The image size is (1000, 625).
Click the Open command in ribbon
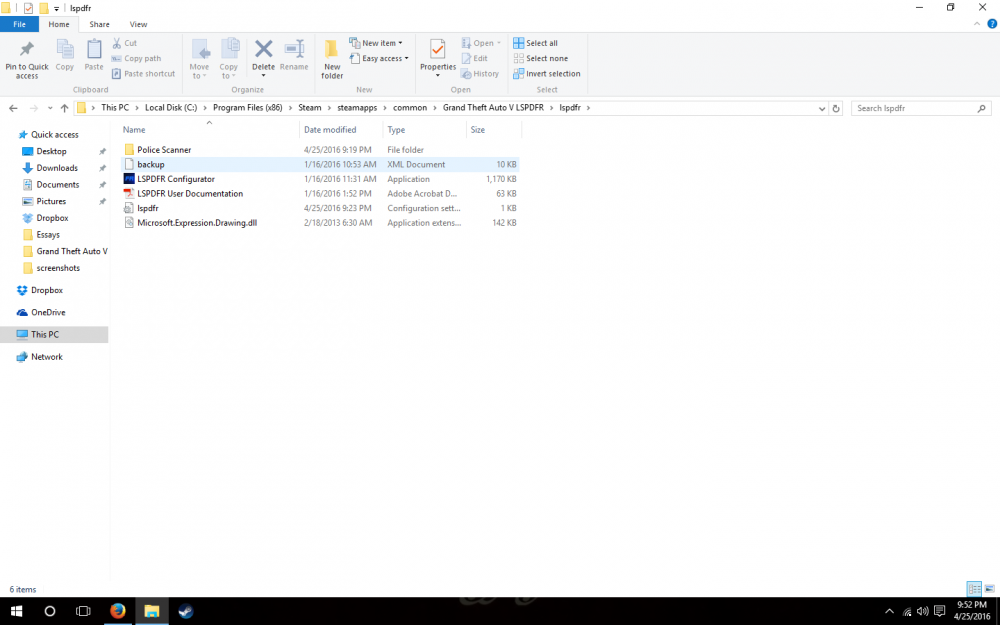pyautogui.click(x=481, y=43)
